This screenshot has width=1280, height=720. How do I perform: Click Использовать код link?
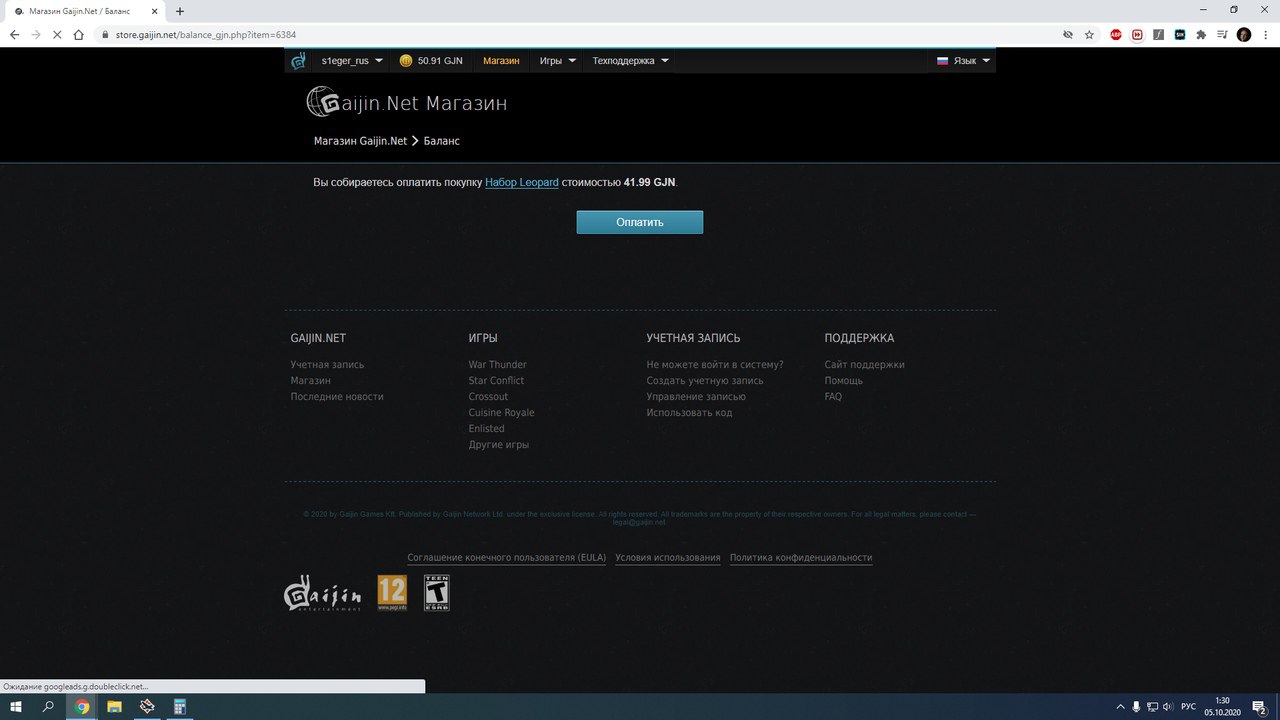pos(689,413)
